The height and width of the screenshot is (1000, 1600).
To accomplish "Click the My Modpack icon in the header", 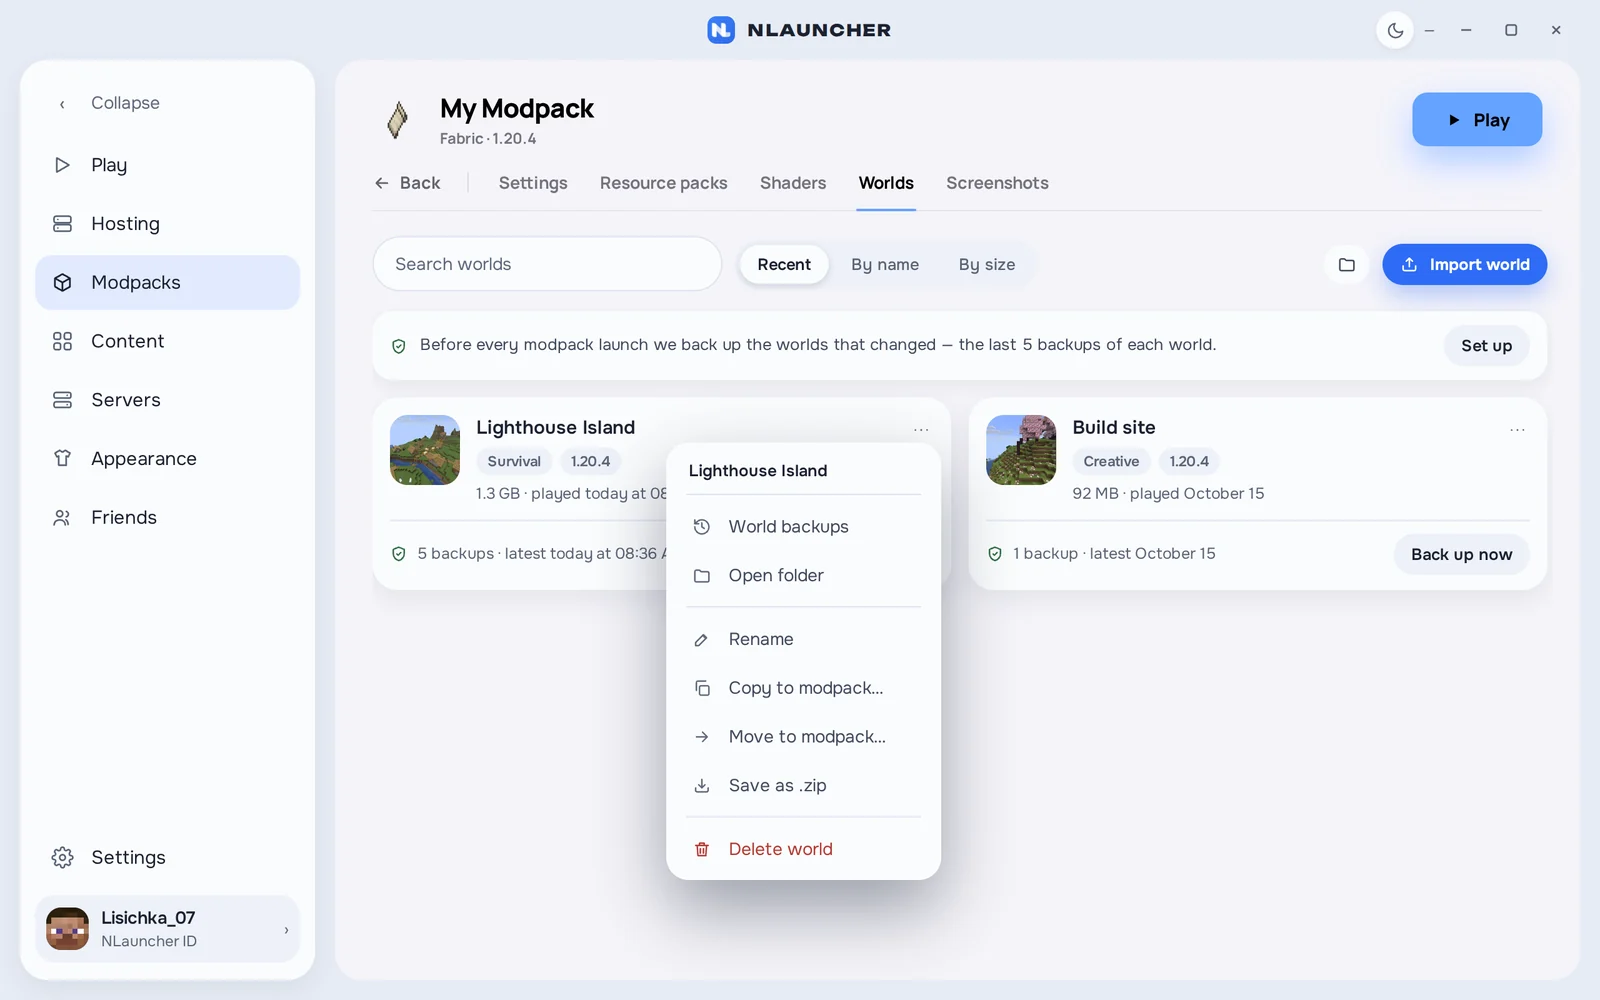I will [398, 120].
